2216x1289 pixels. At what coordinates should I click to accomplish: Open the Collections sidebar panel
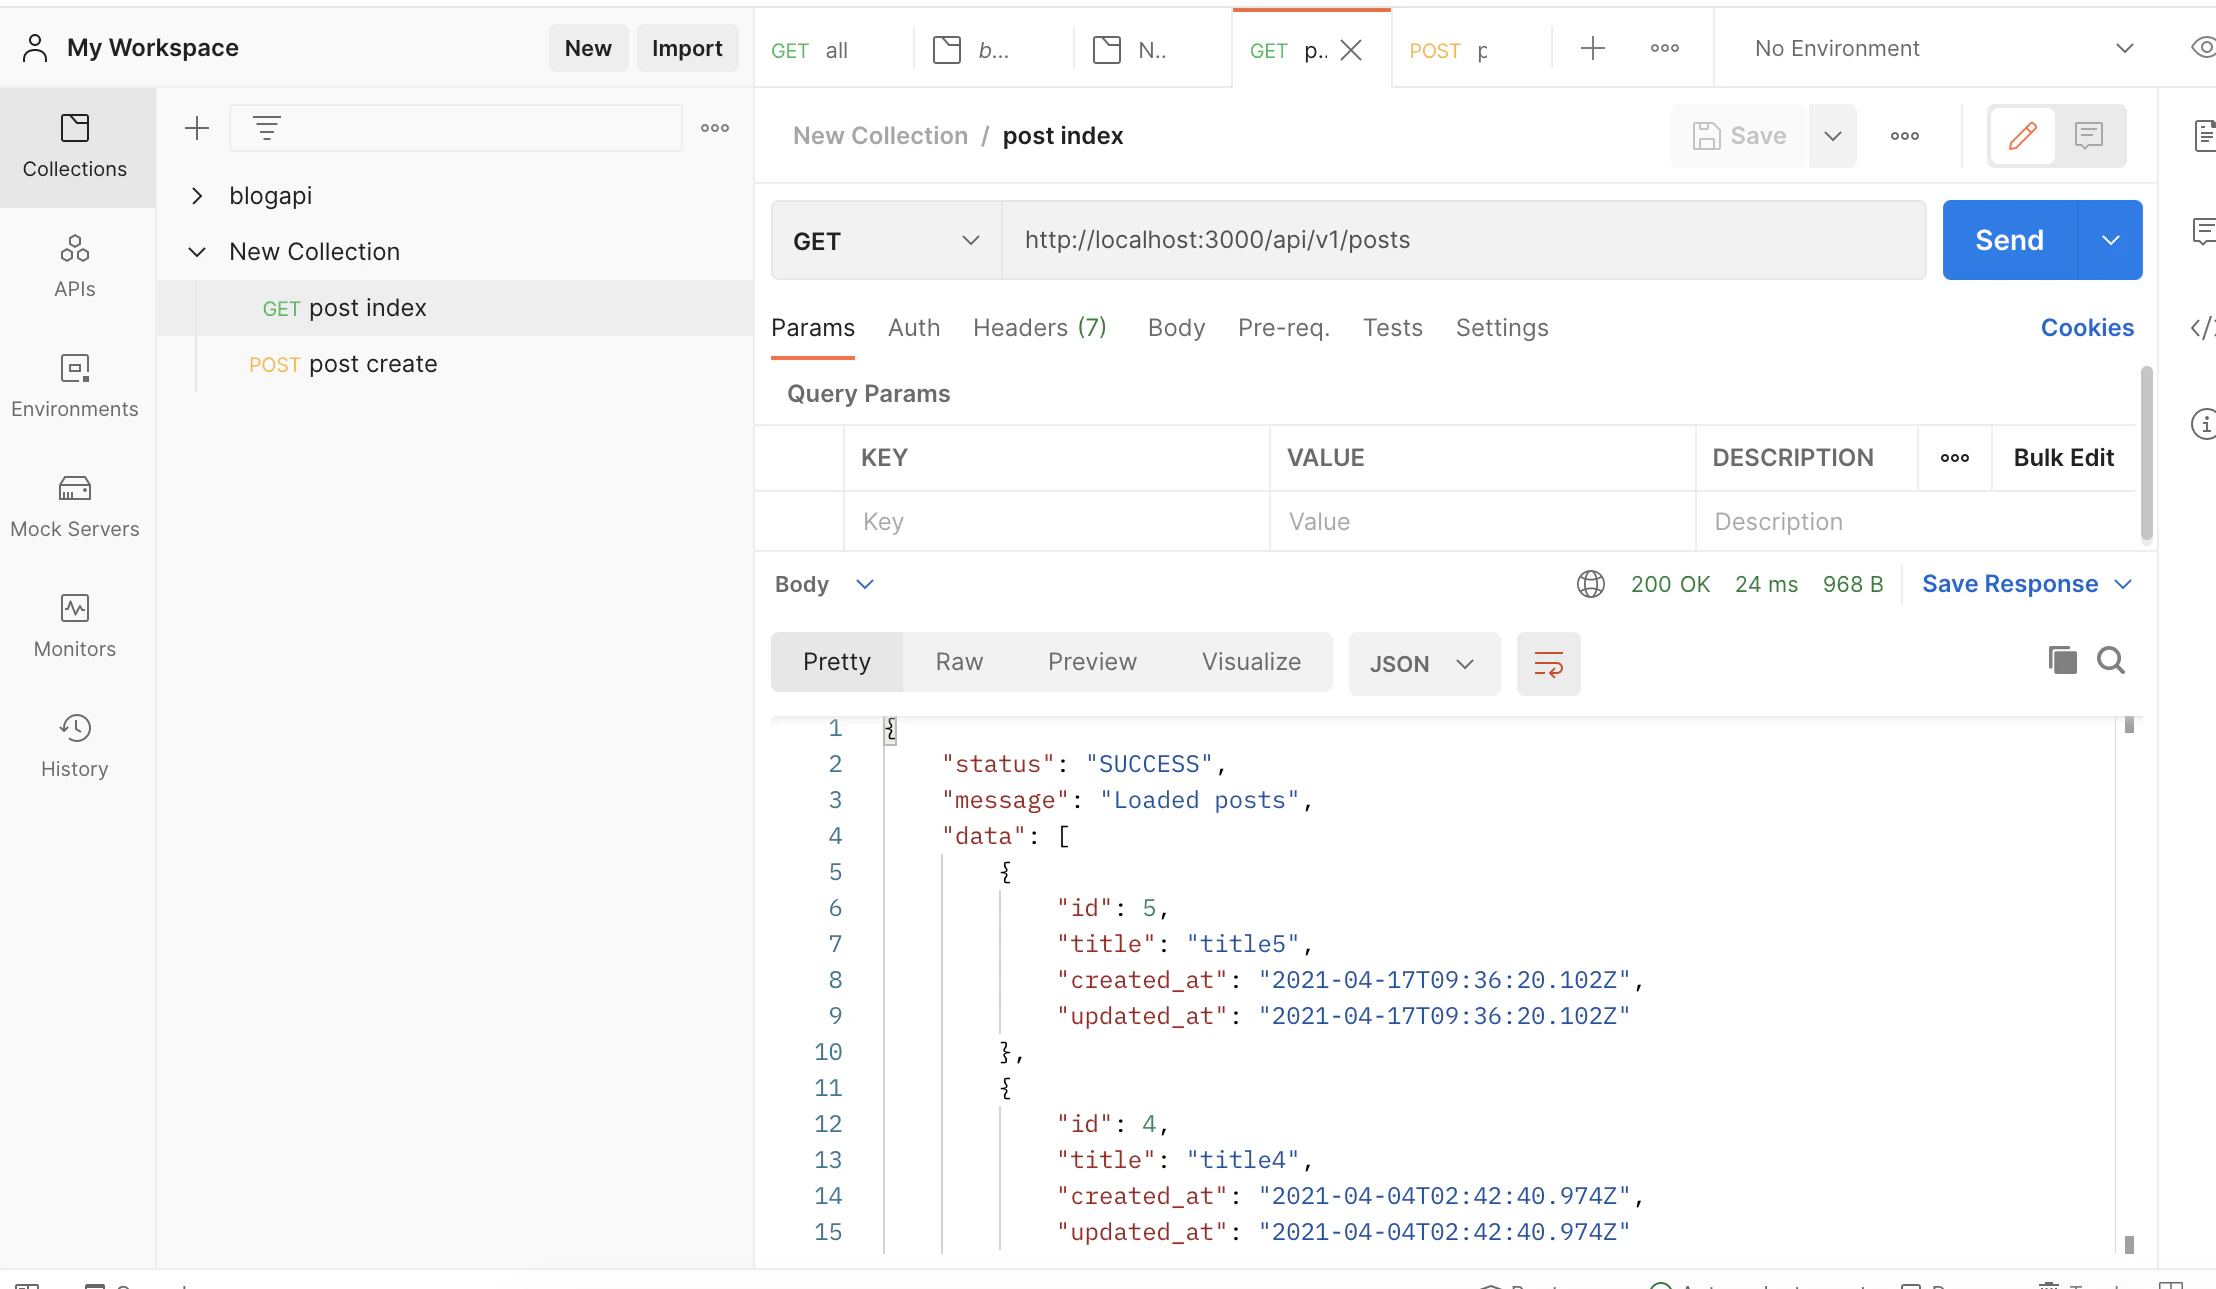click(75, 146)
